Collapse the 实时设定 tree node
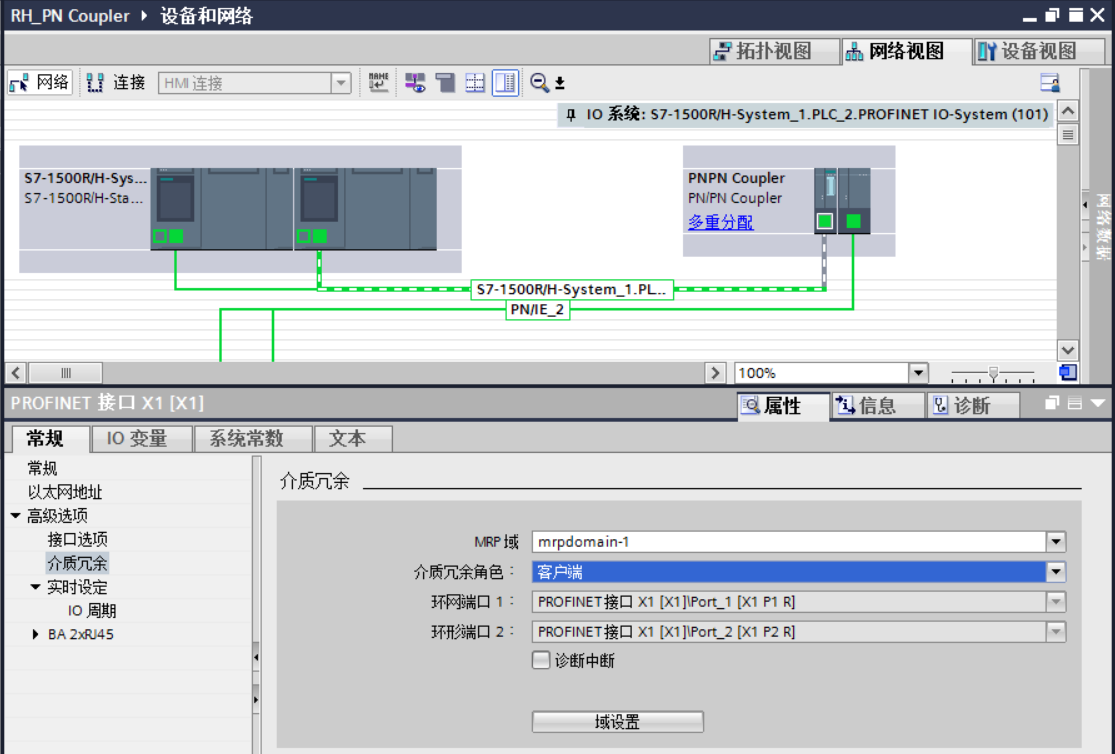 tap(36, 587)
